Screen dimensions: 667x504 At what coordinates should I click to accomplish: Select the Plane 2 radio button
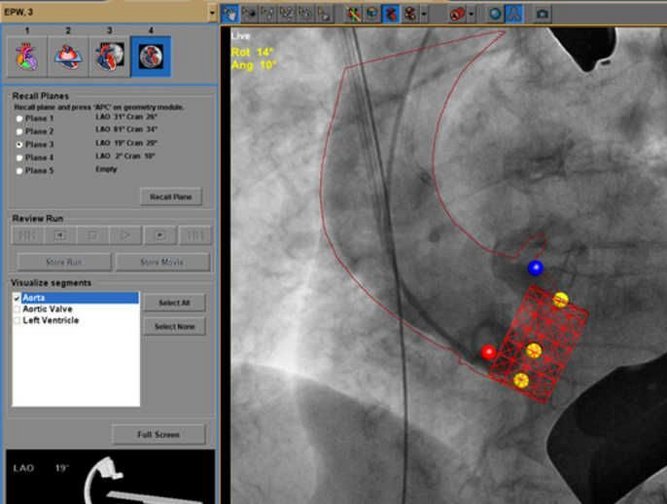19,132
